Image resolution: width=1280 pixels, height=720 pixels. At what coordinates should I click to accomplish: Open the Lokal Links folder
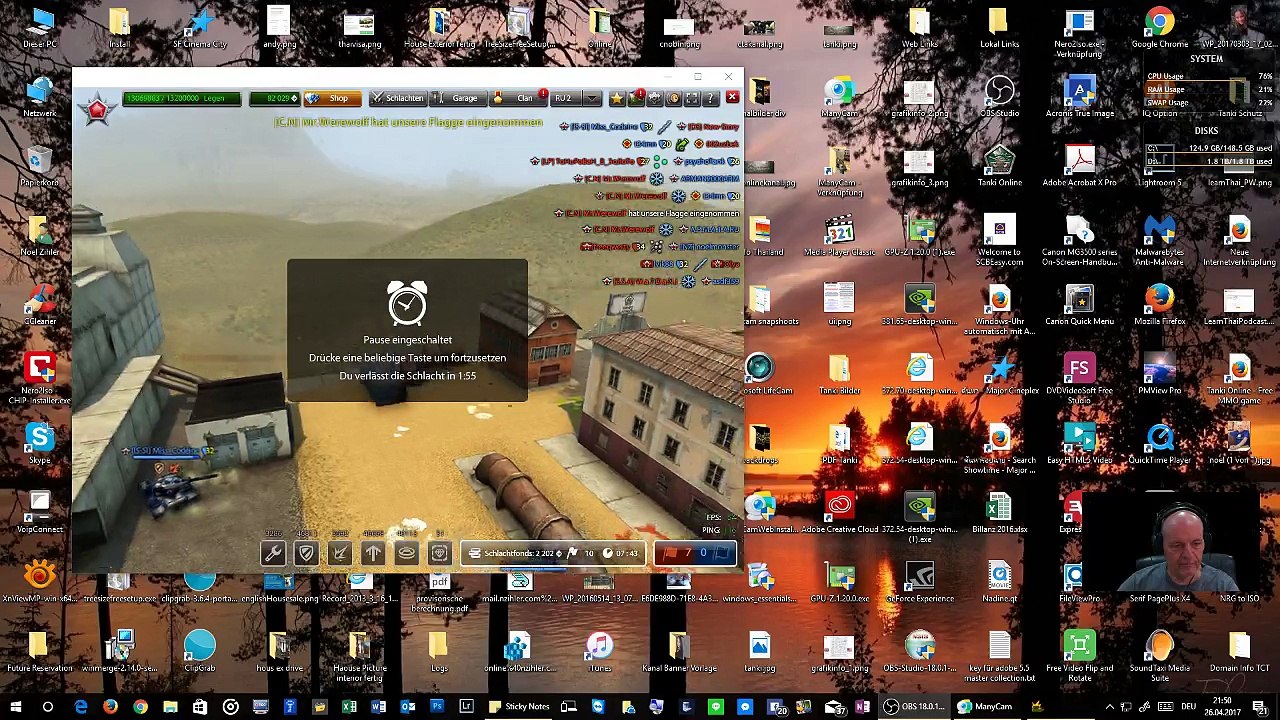[x=999, y=29]
